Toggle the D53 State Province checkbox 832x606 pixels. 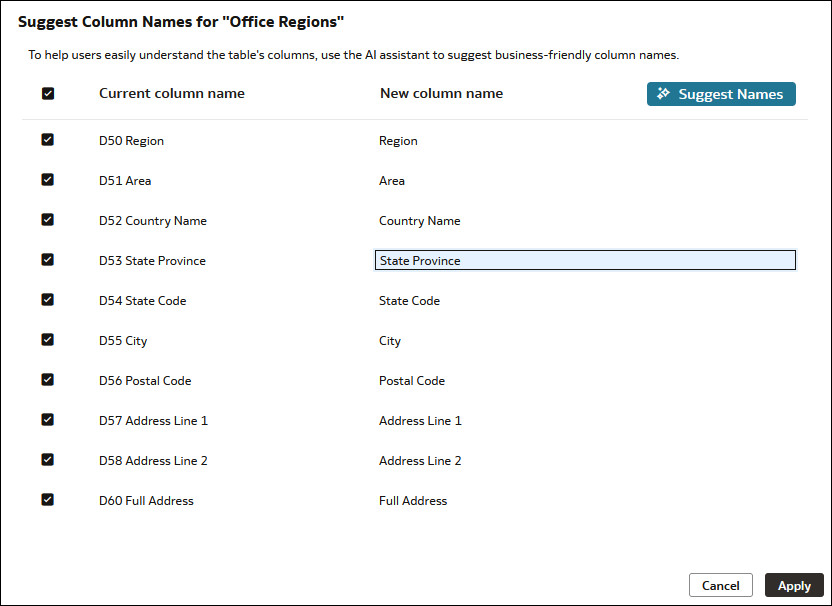tap(47, 259)
